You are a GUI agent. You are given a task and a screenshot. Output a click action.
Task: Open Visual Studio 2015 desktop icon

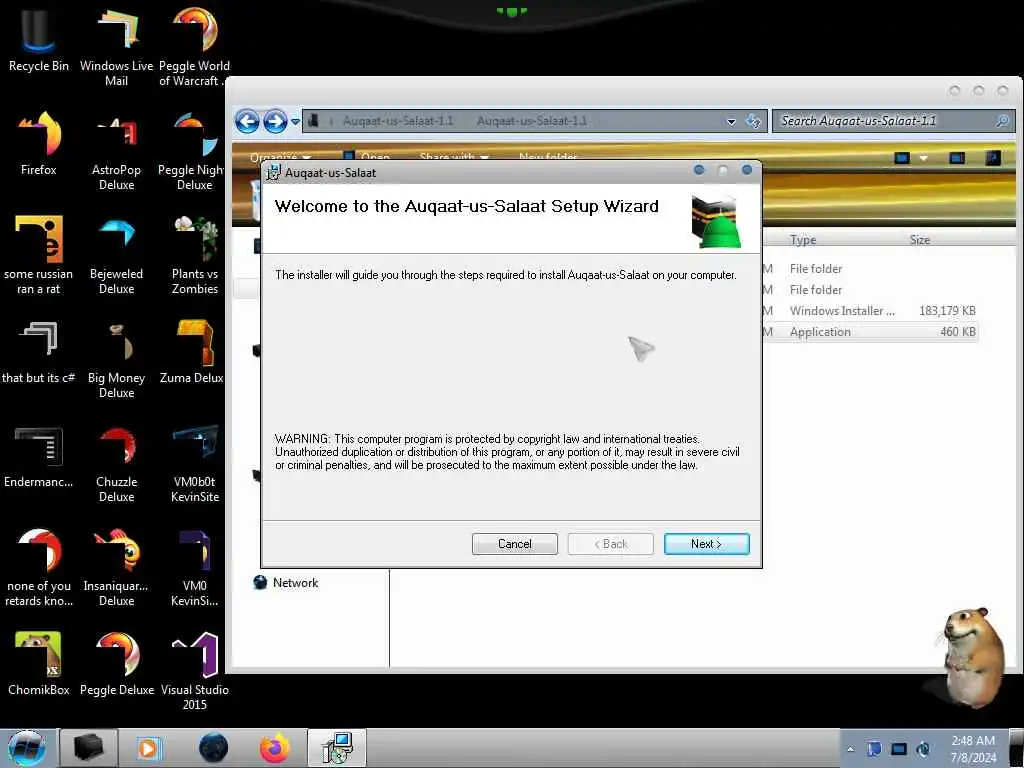coord(194,669)
